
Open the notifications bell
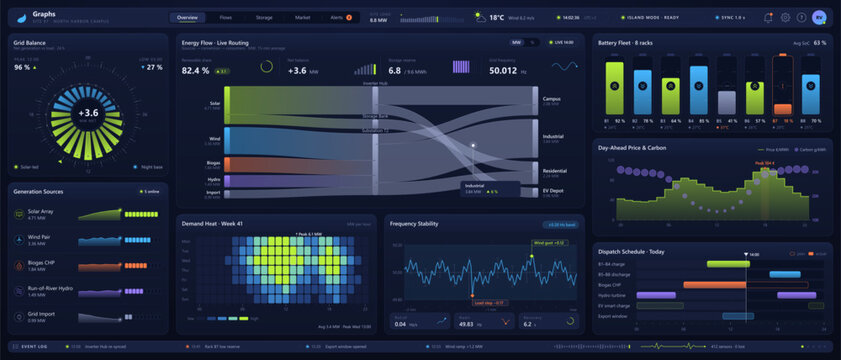pos(768,18)
